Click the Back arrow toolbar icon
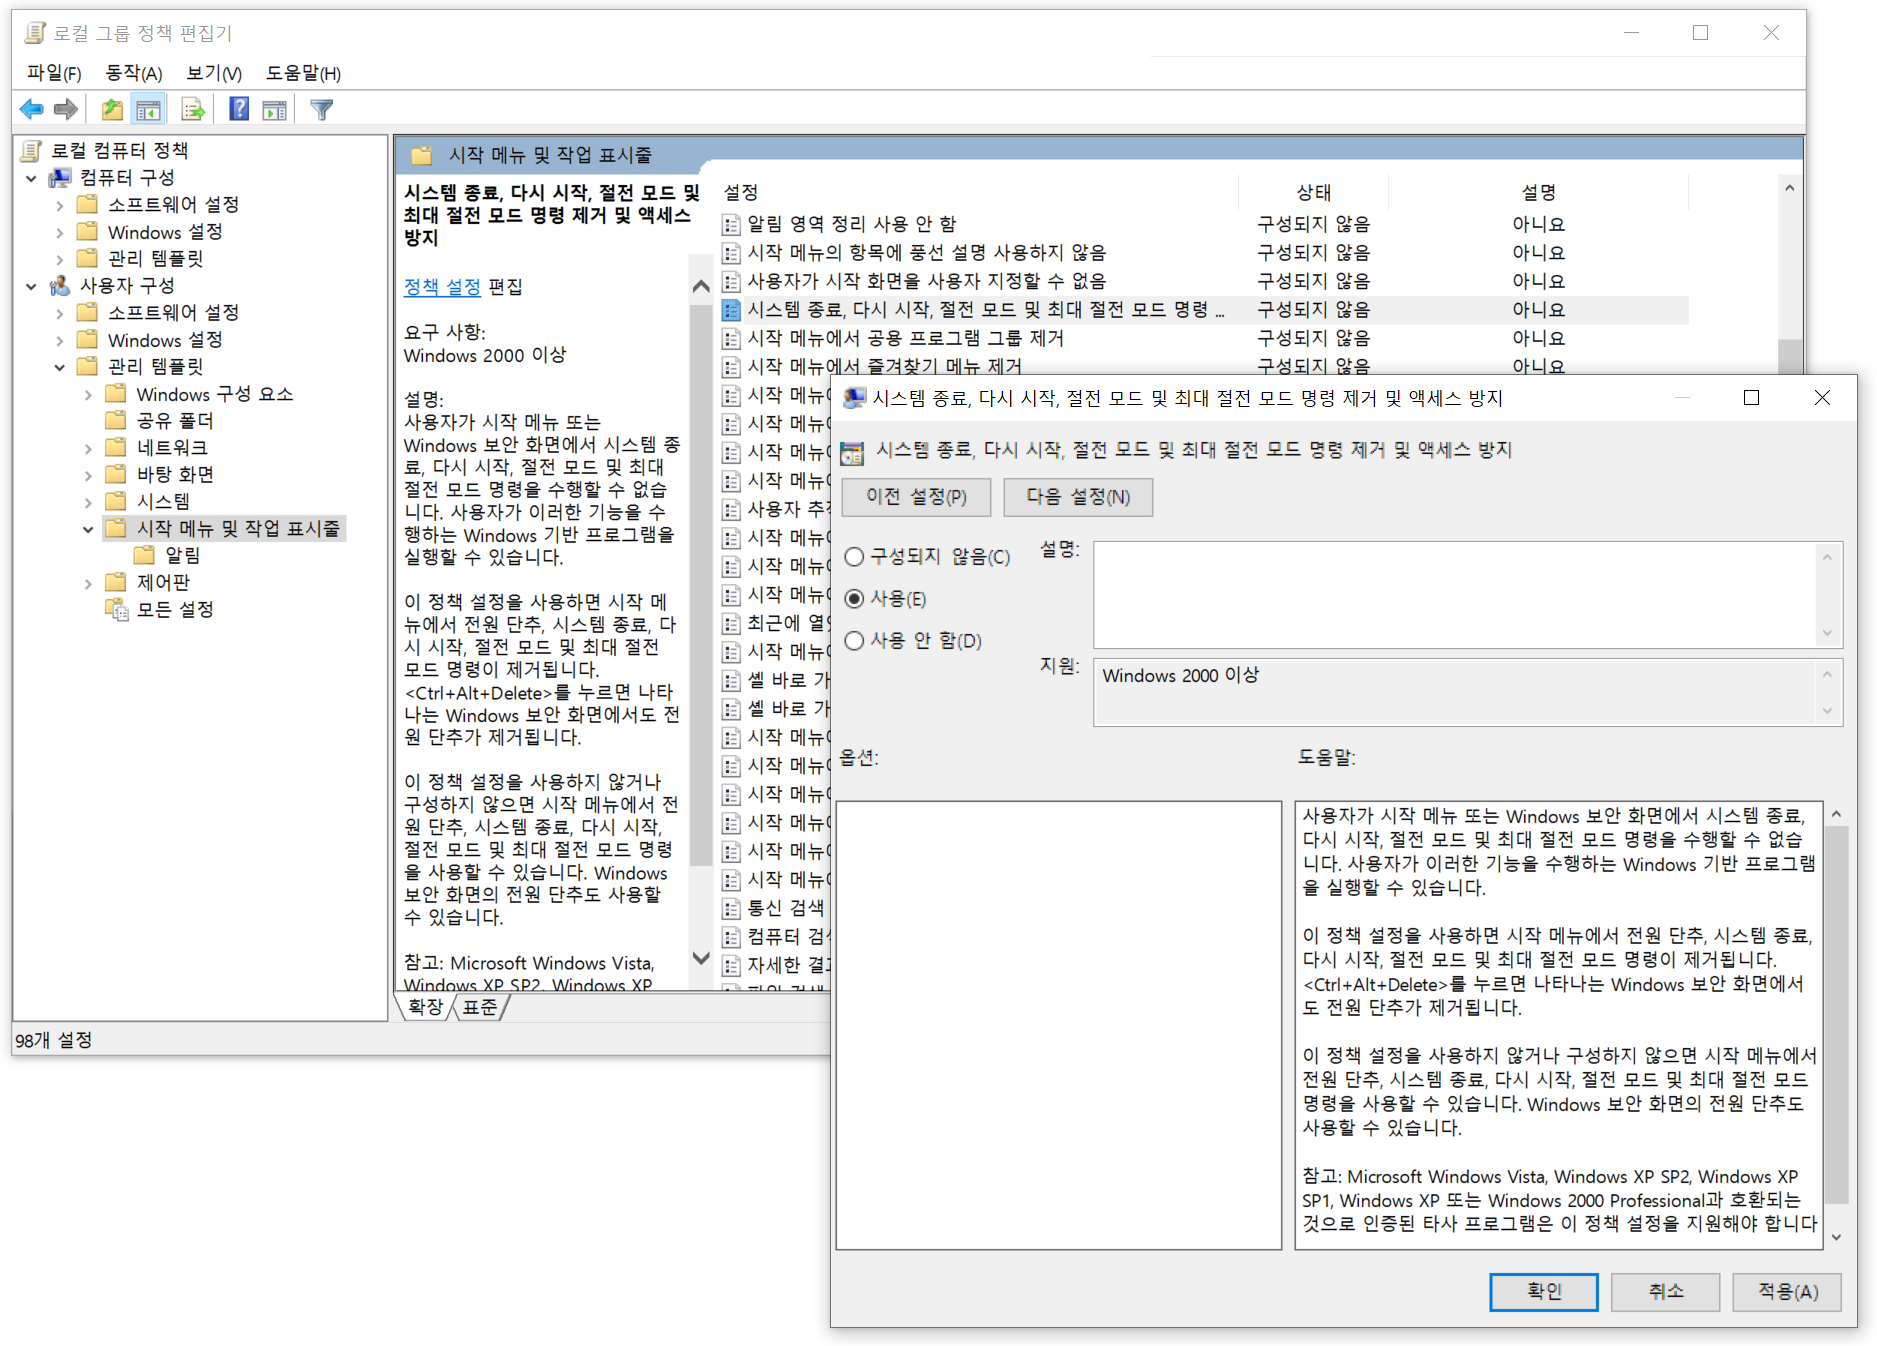The image size is (1877, 1346). [x=32, y=109]
